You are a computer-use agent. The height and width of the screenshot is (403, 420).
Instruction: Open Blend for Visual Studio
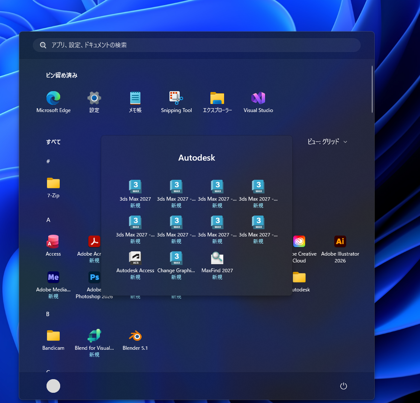tap(94, 343)
